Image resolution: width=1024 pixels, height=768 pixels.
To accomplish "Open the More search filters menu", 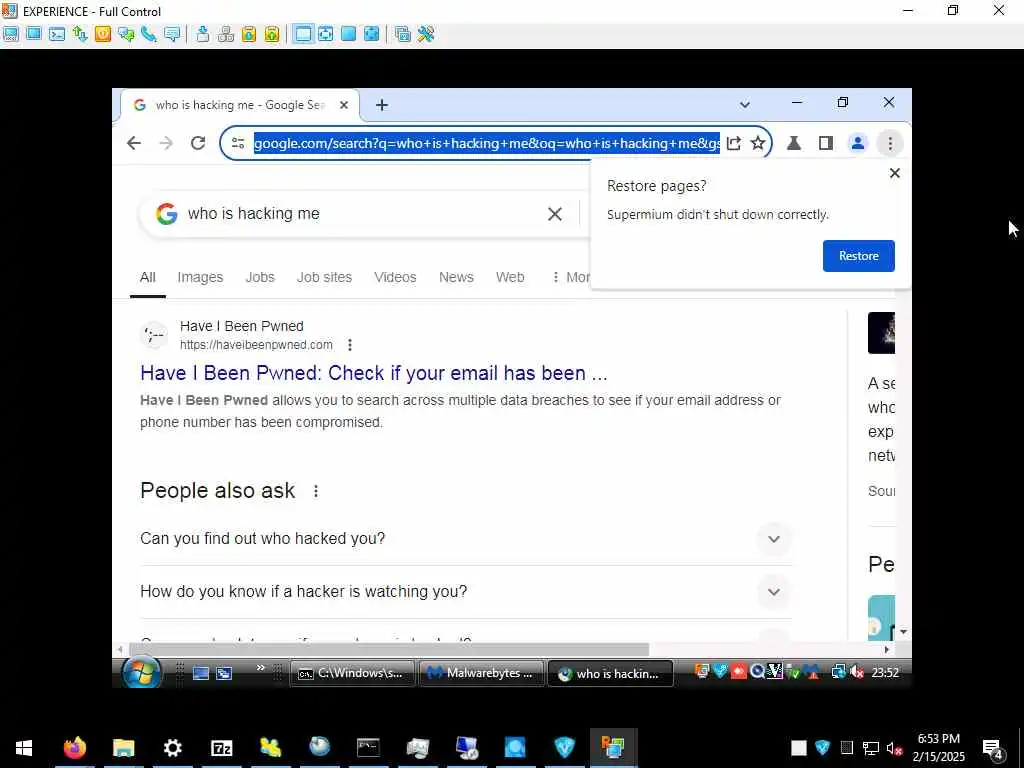I will click(x=569, y=277).
